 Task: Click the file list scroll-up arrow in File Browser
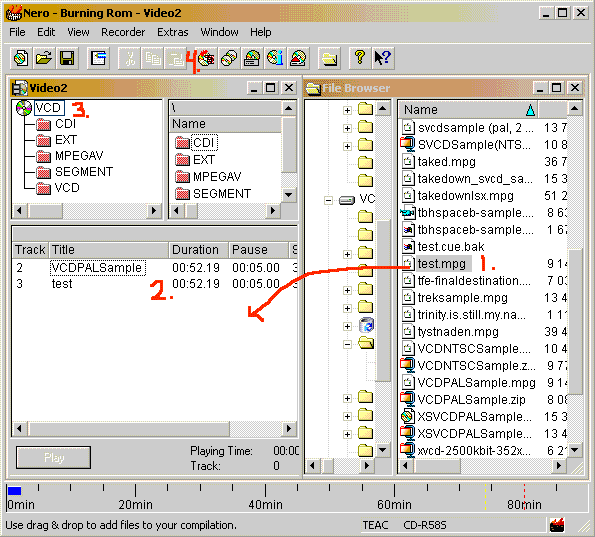pyautogui.click(x=575, y=109)
